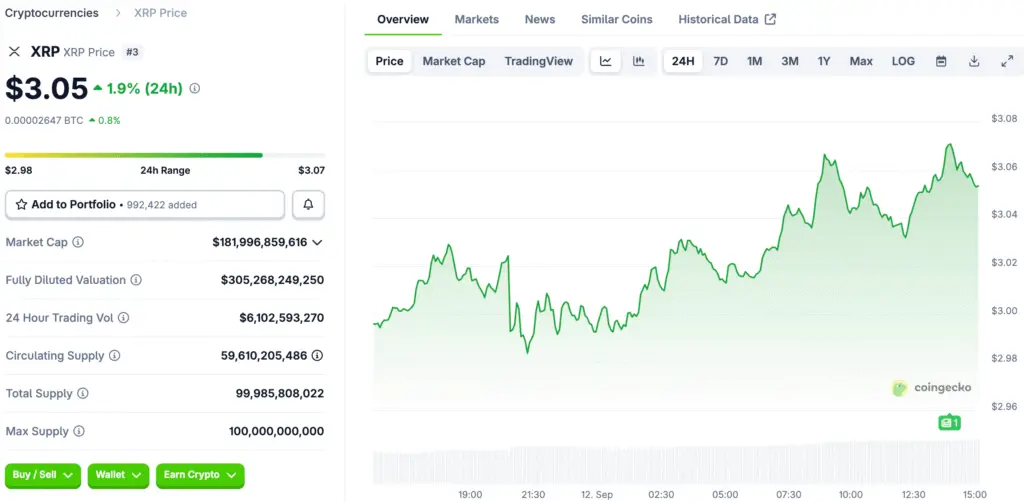Click the $305,268,249,250 valuation value

pos(272,280)
